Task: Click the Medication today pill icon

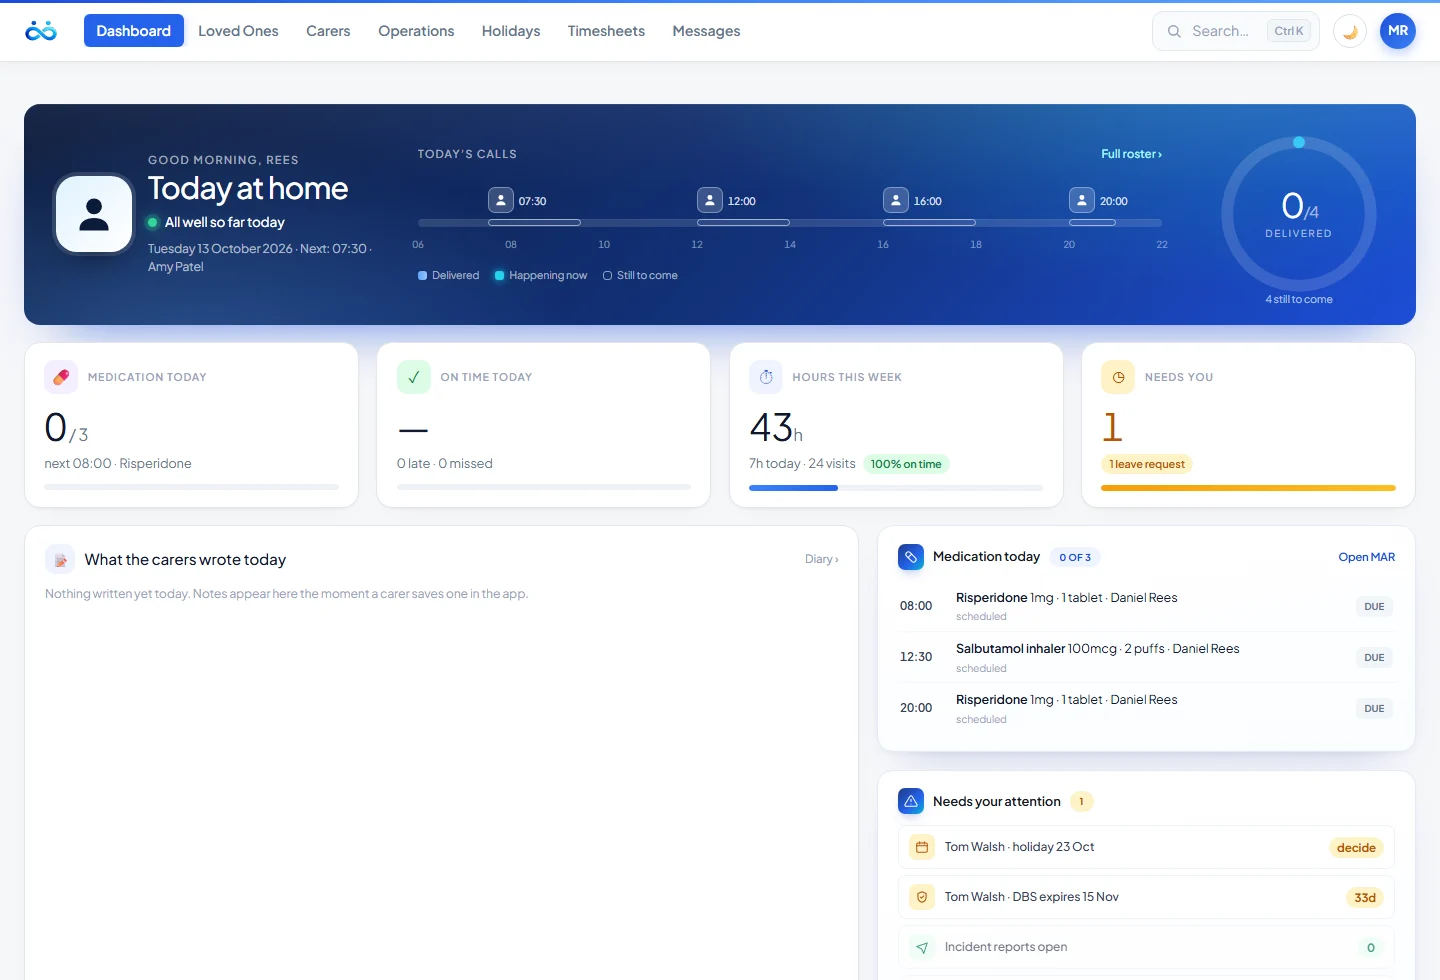Action: [x=61, y=377]
